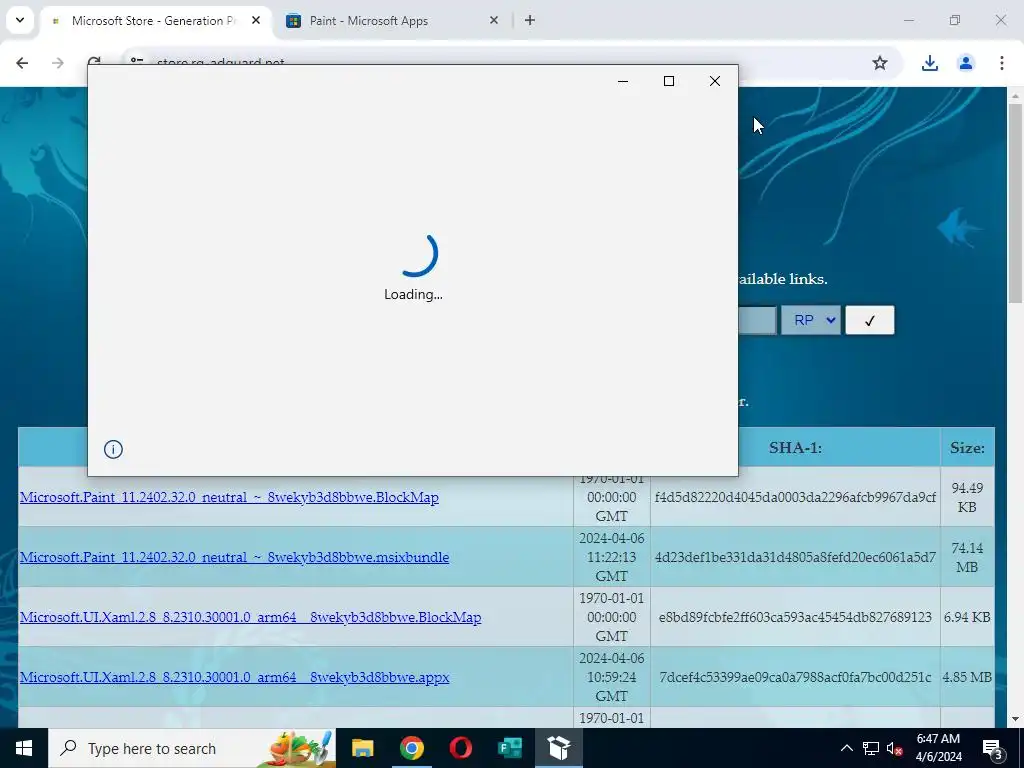Select SHA-1 hash f4d5d82220d4045da0003da2296afcb9967da9cf
The image size is (1024, 768).
[795, 497]
